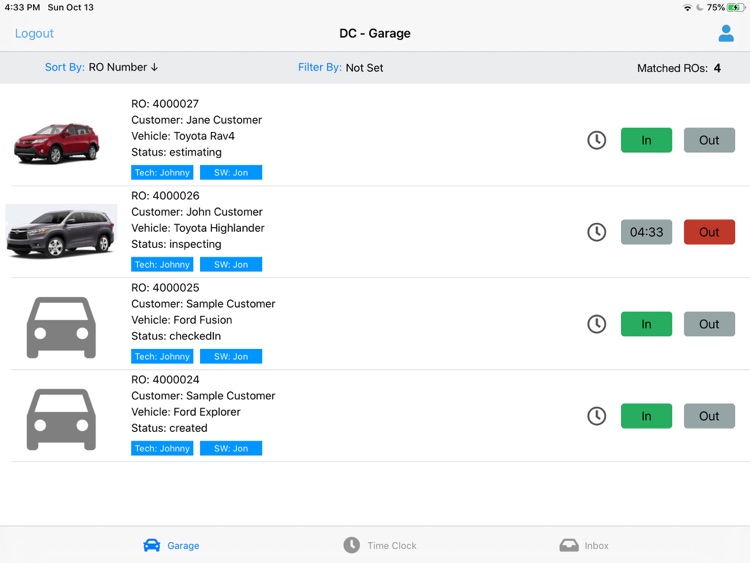Clock Out on RO 4000027
Screen dimensions: 750x563
tap(709, 140)
